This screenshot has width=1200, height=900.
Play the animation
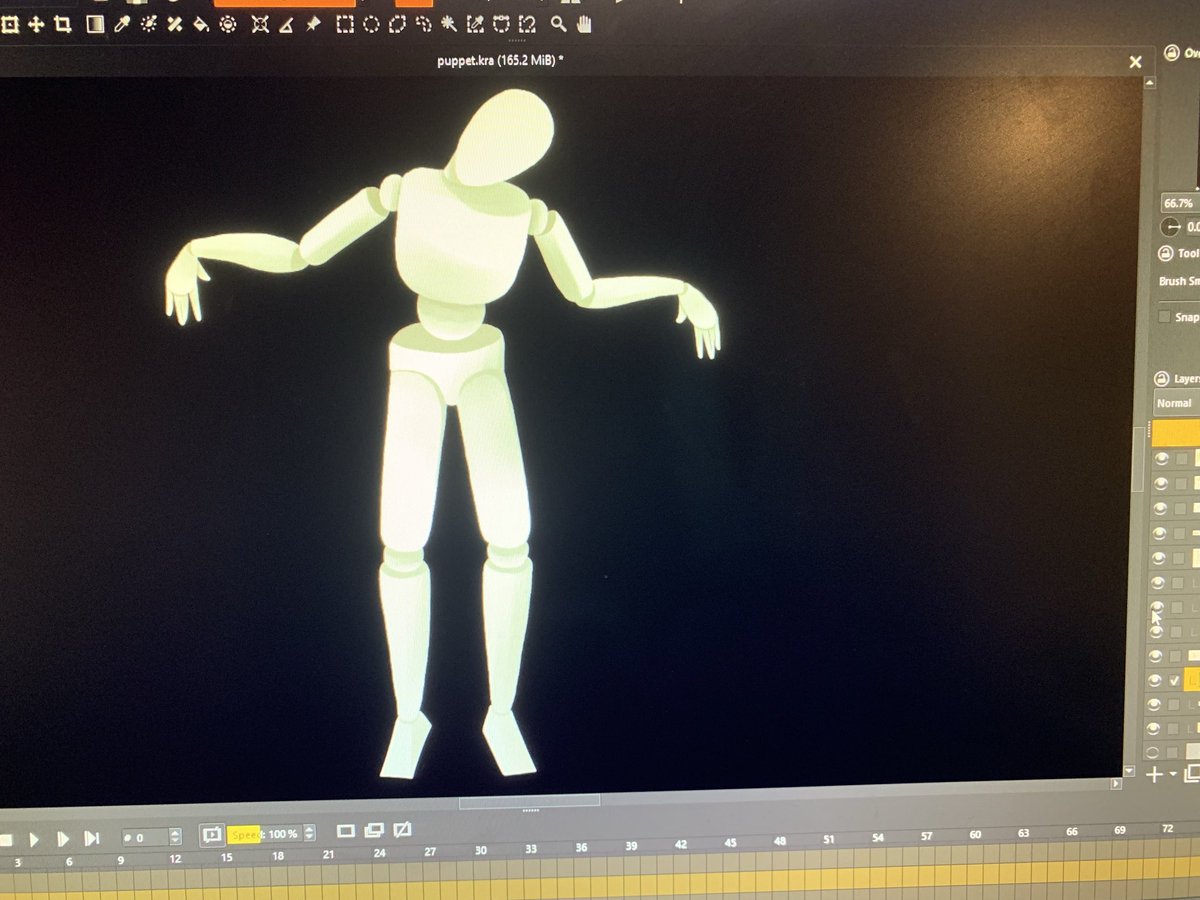click(x=34, y=840)
